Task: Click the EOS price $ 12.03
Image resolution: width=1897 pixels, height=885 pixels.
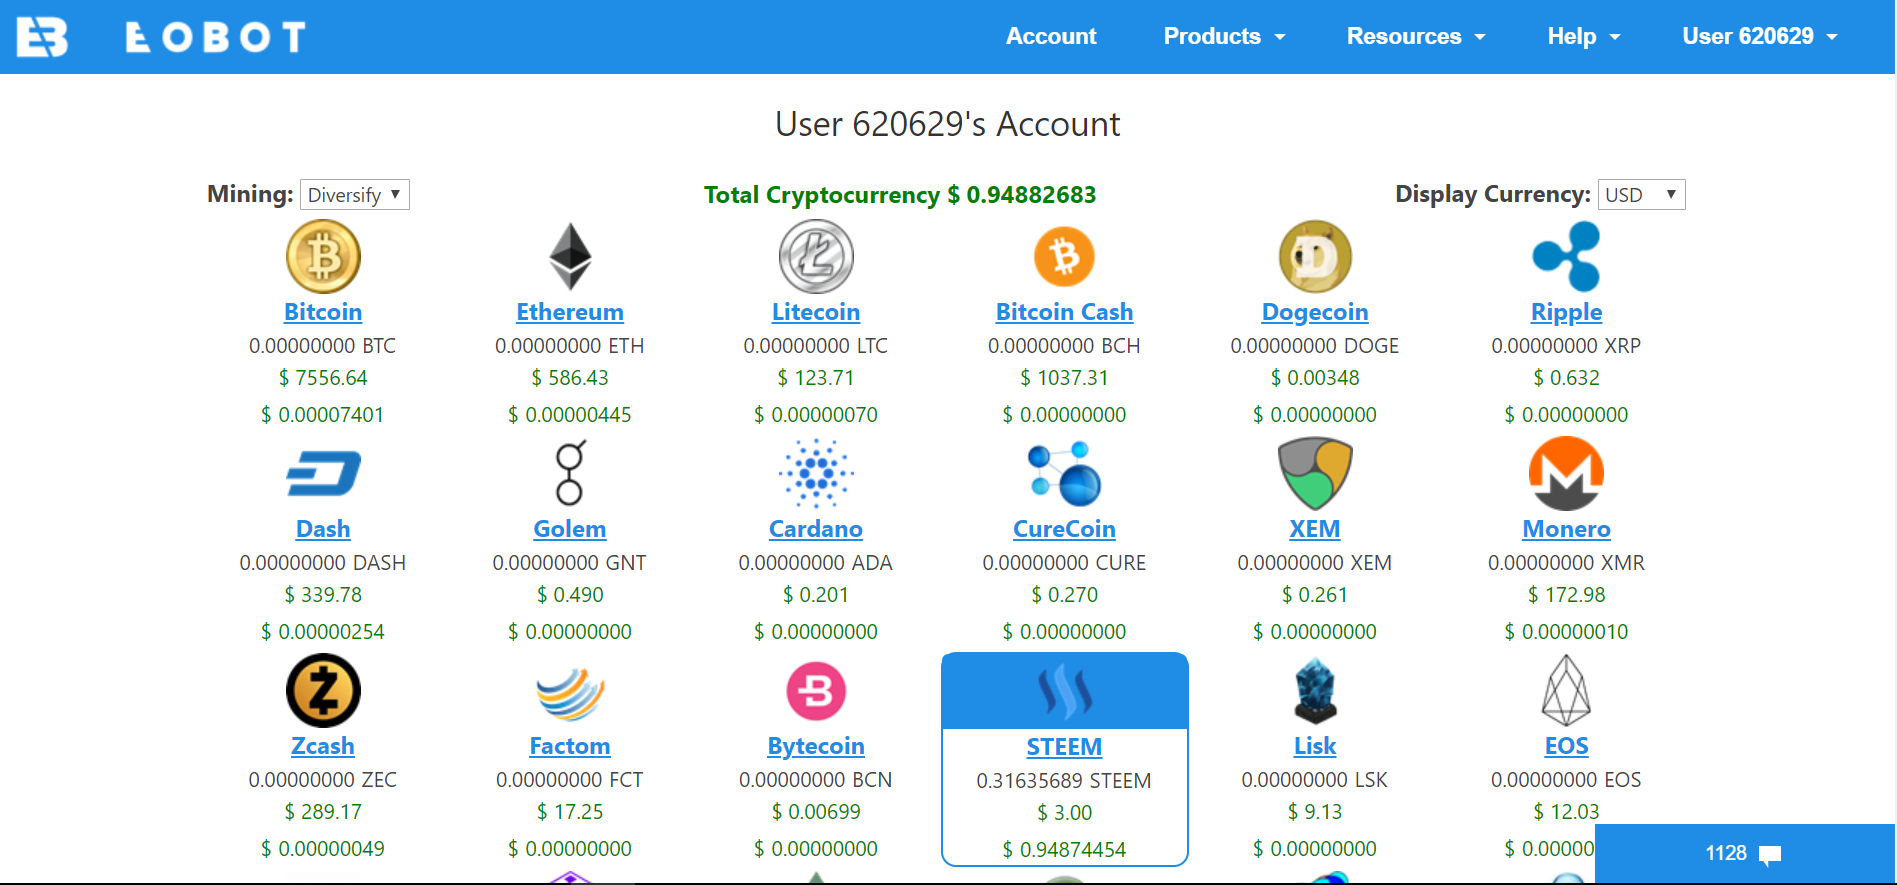Action: [x=1566, y=812]
